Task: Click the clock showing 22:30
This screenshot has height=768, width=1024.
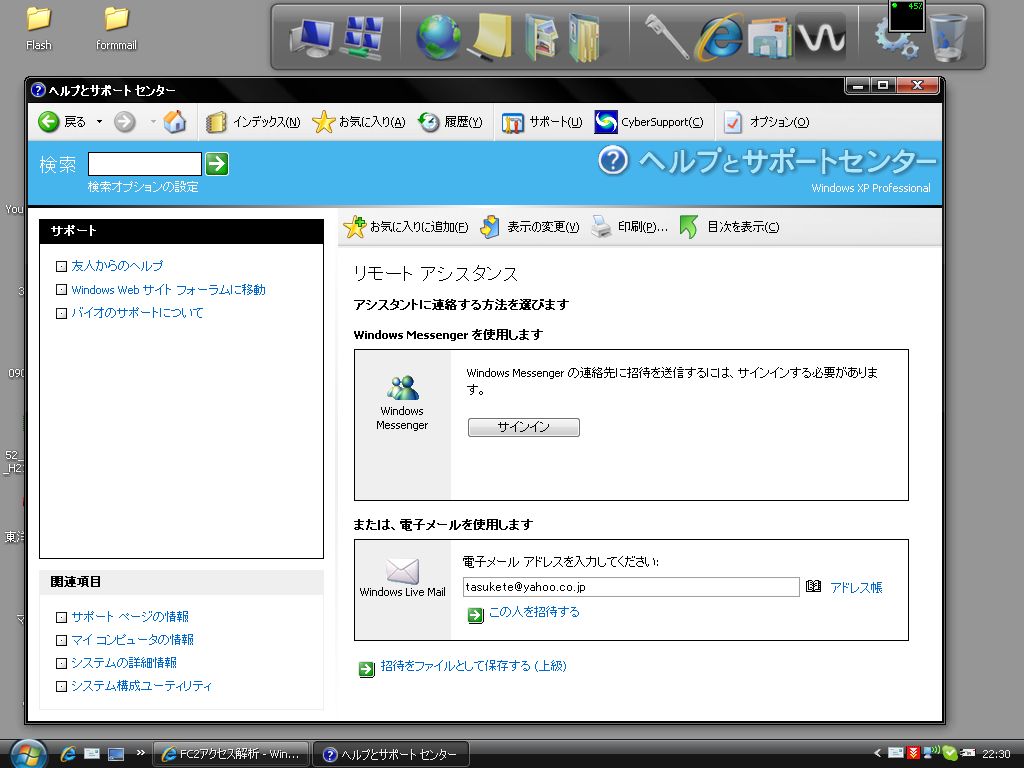Action: click(x=996, y=754)
